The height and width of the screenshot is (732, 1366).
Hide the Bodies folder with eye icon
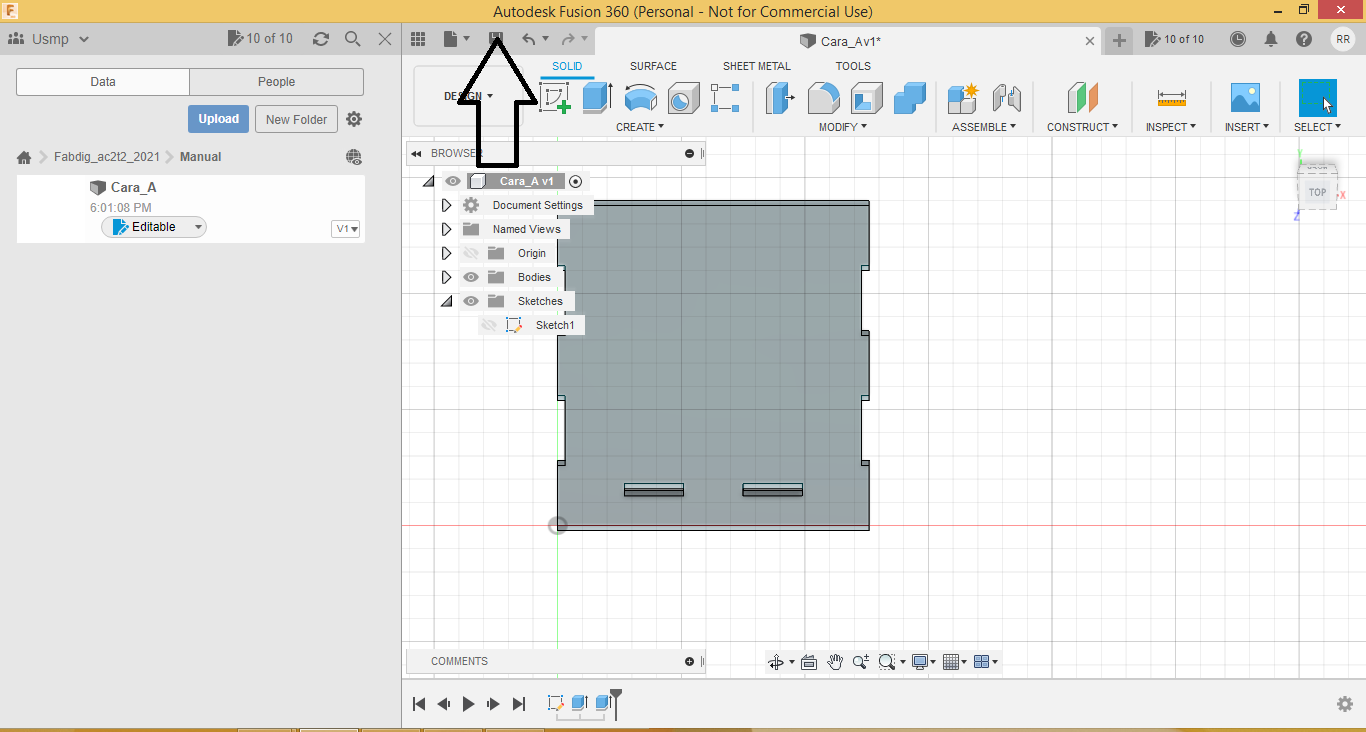click(x=471, y=277)
